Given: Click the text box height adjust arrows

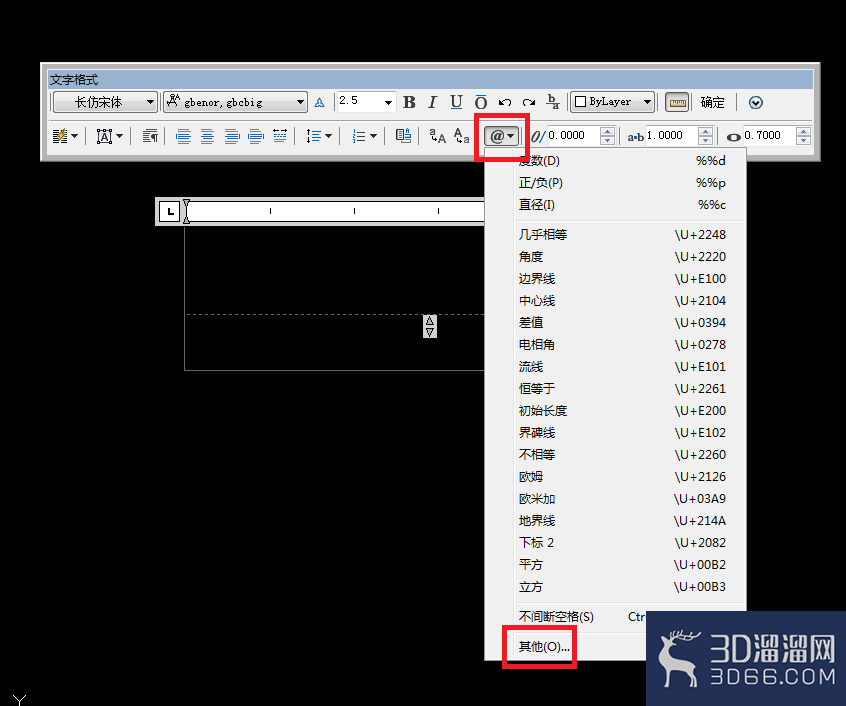Looking at the screenshot, I should (x=429, y=326).
